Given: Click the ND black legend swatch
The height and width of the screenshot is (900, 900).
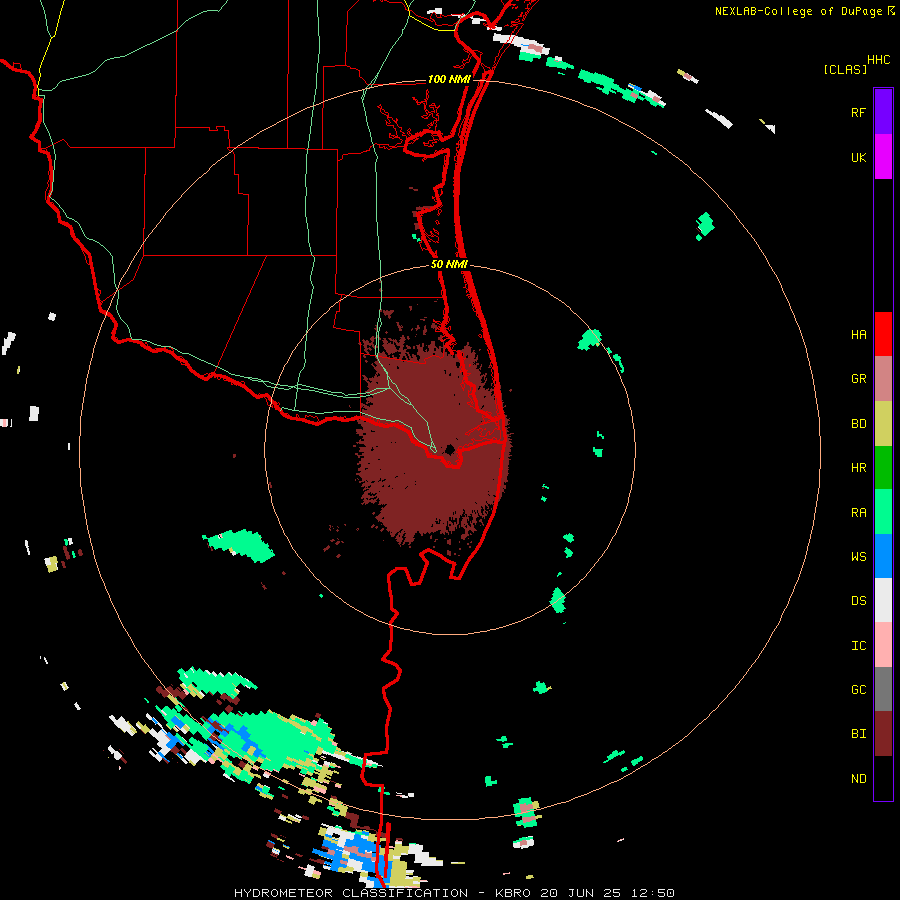Looking at the screenshot, I should (x=883, y=778).
